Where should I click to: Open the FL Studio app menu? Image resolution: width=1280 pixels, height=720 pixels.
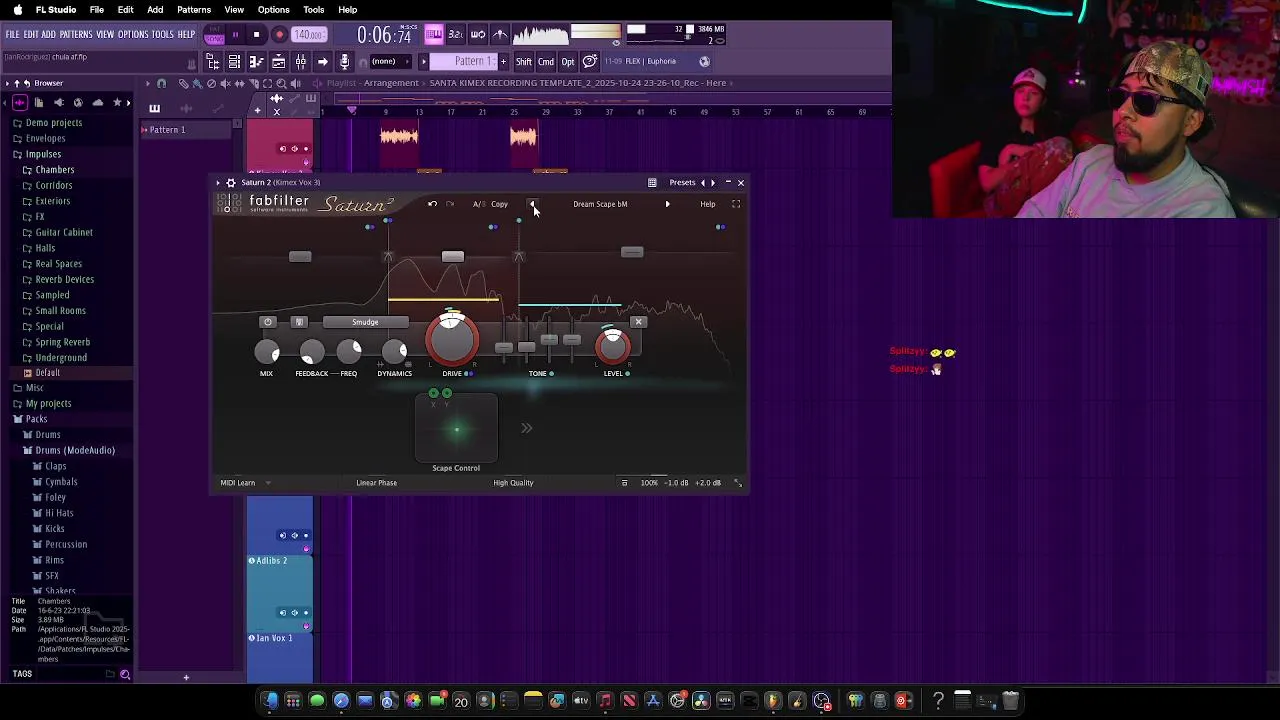56,10
